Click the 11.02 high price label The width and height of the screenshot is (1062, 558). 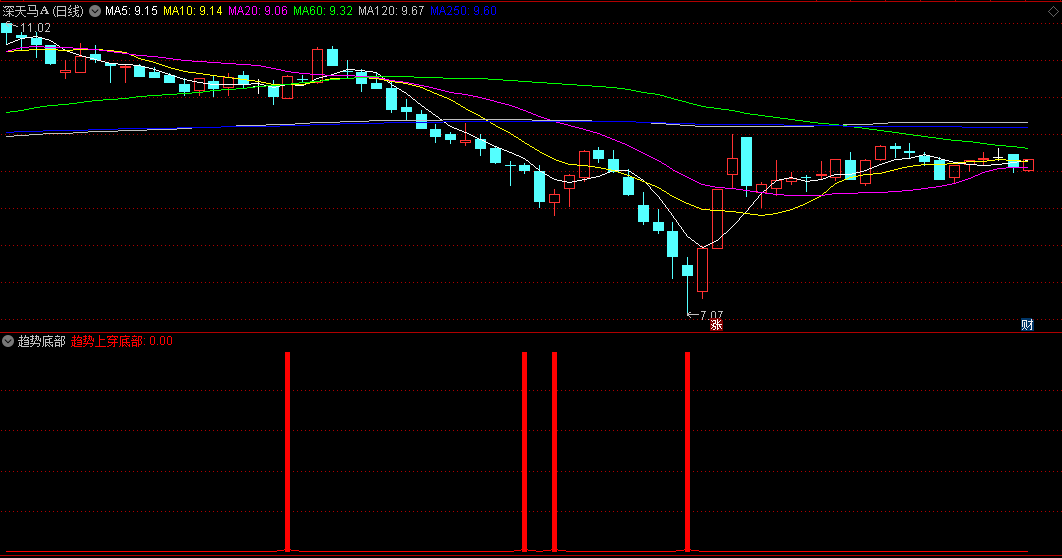point(35,28)
